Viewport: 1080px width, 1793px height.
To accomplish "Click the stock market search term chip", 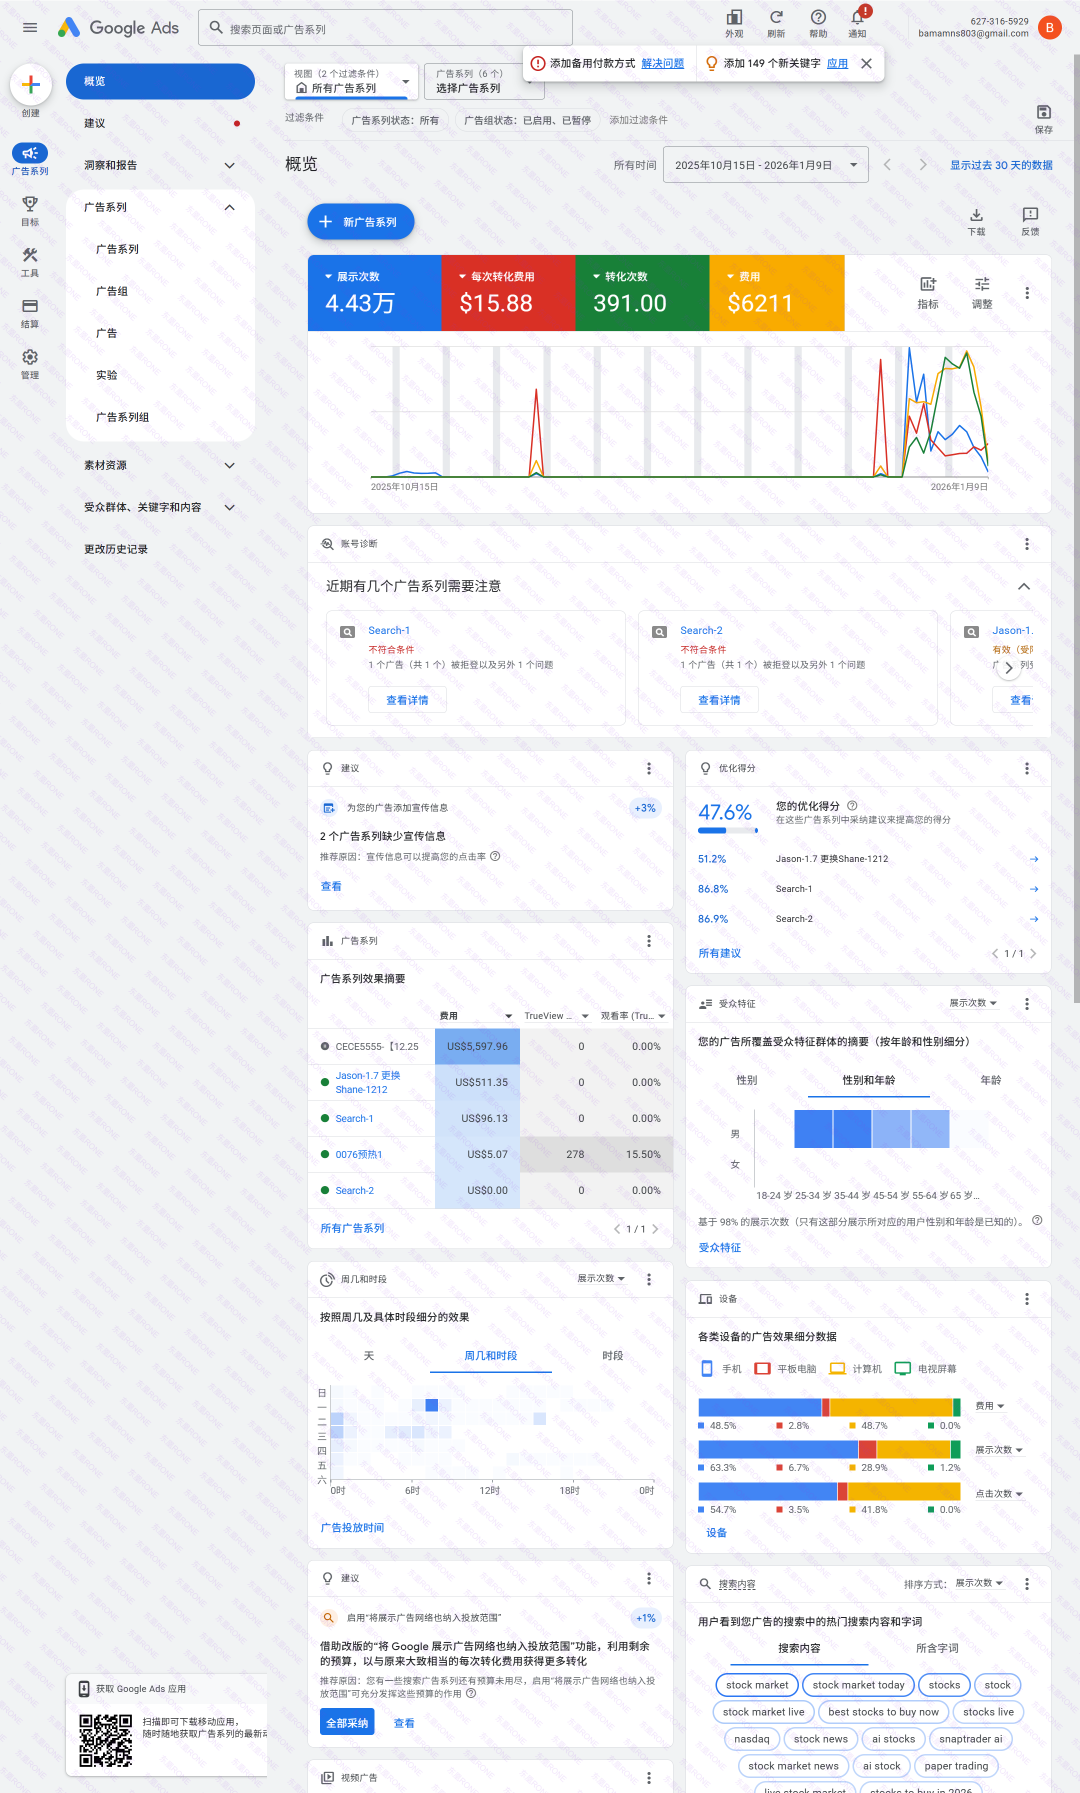I will (757, 1685).
